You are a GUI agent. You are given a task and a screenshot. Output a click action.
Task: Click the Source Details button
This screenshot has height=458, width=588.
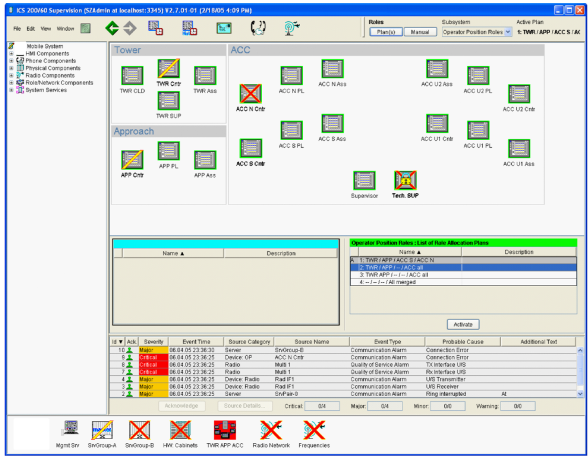[x=244, y=406]
